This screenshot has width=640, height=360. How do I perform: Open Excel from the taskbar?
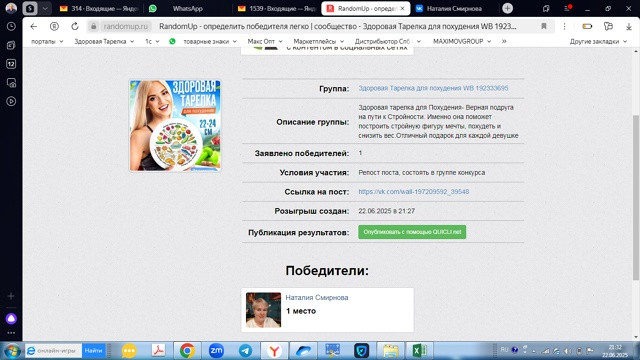pos(419,351)
